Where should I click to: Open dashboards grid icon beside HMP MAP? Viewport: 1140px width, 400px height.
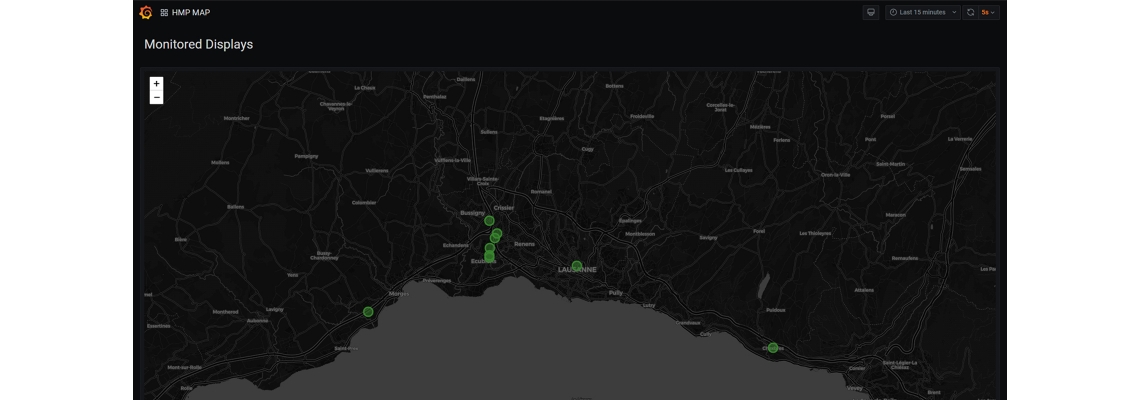[164, 13]
